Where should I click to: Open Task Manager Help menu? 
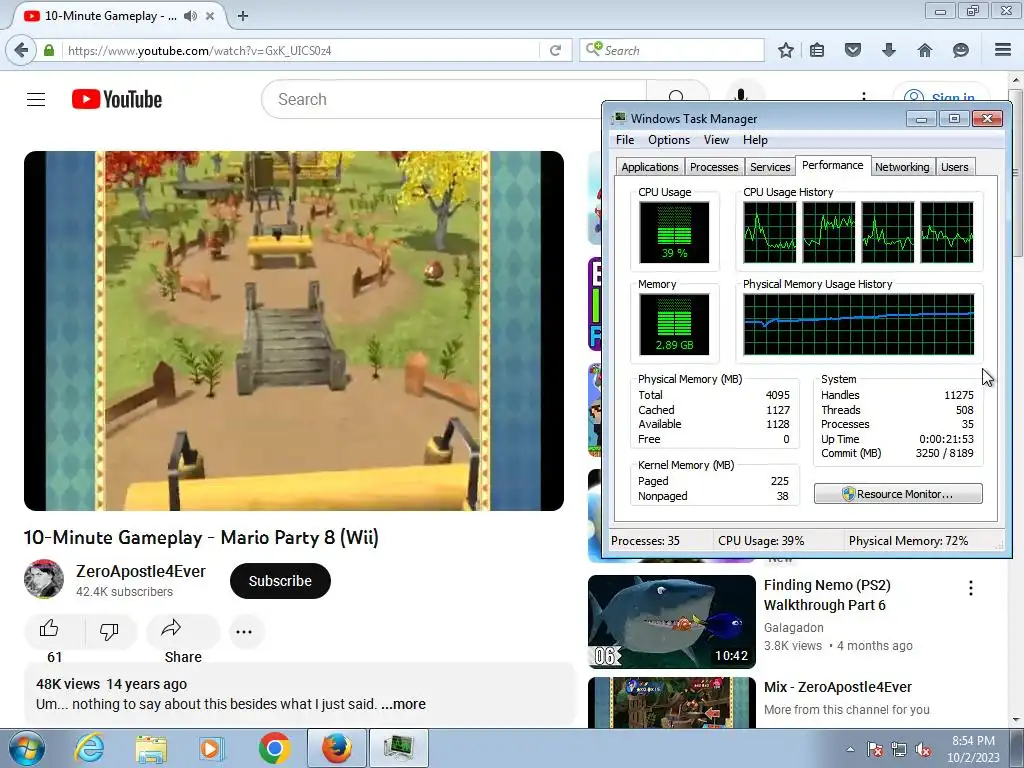pyautogui.click(x=755, y=140)
